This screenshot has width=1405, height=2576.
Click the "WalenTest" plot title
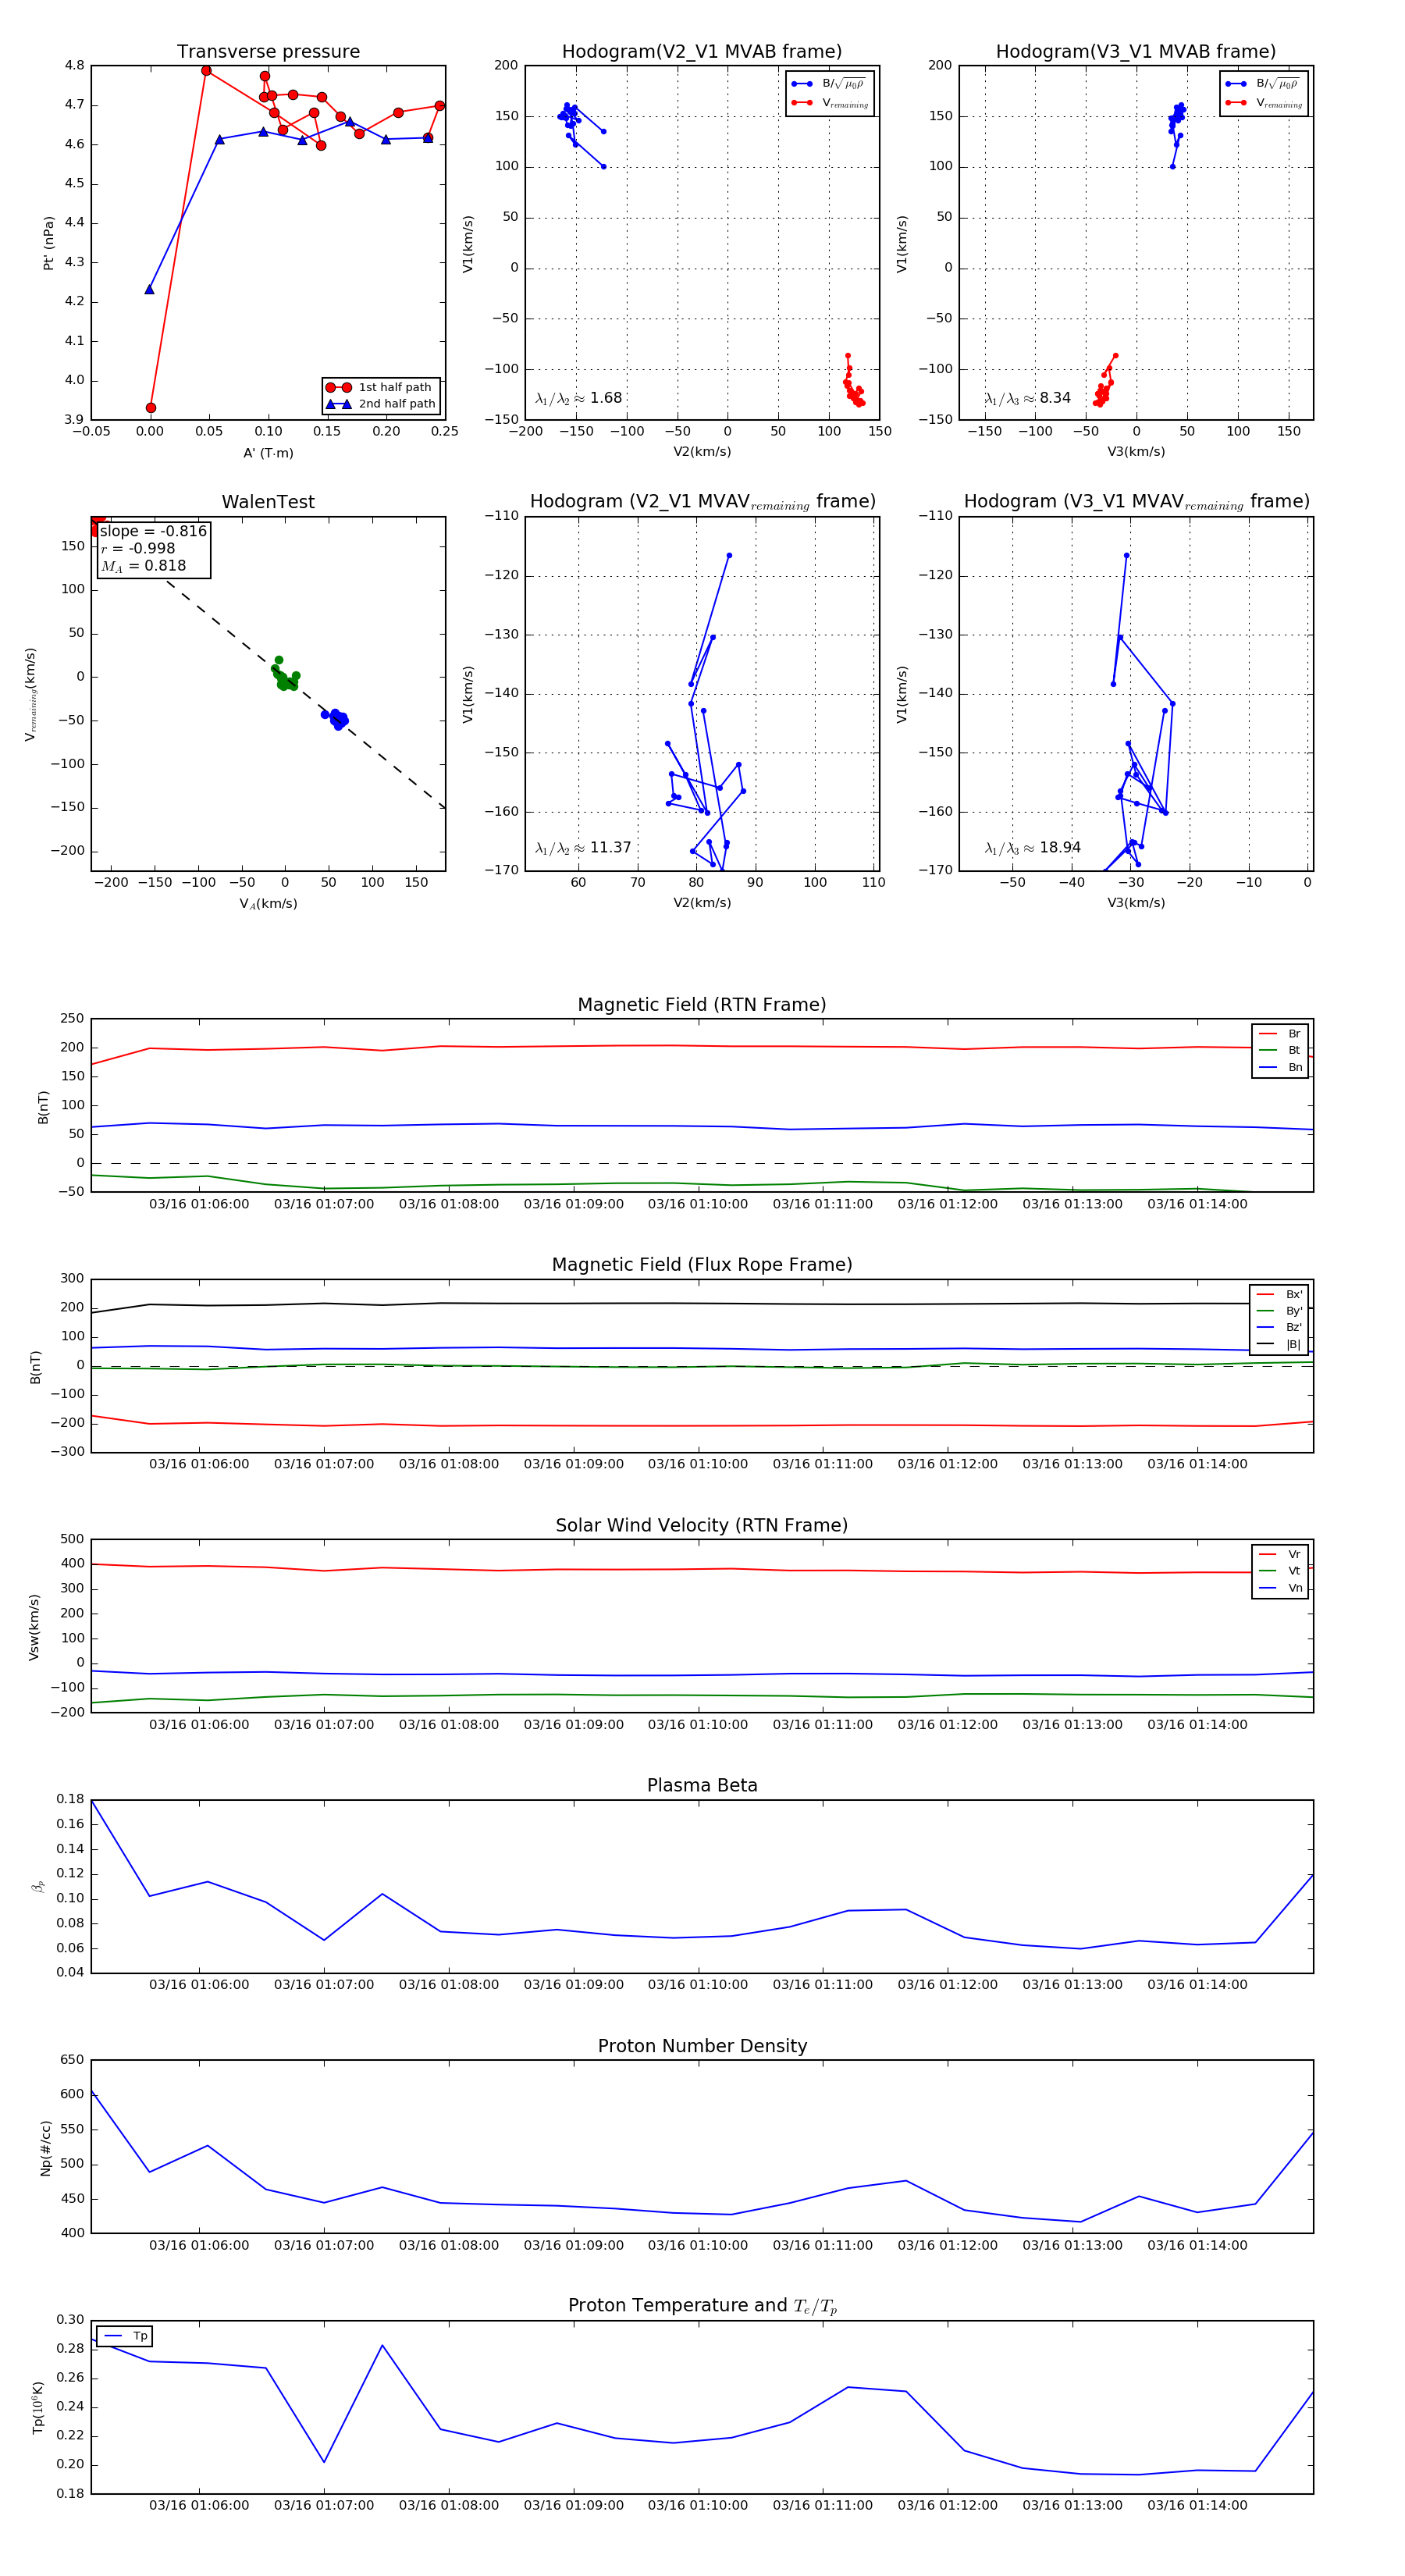point(268,502)
